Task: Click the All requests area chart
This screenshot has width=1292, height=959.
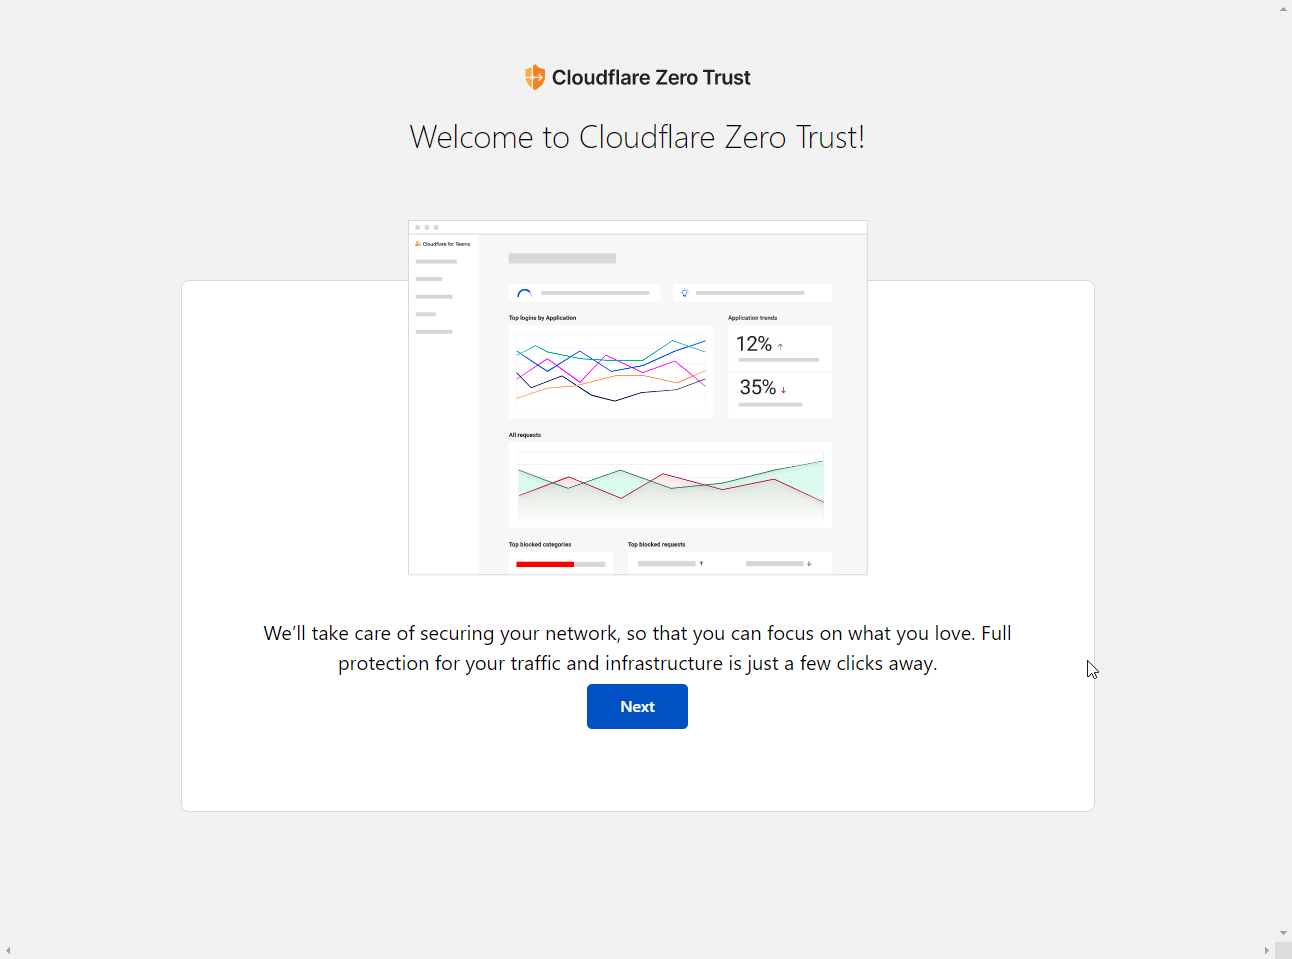Action: tap(670, 485)
